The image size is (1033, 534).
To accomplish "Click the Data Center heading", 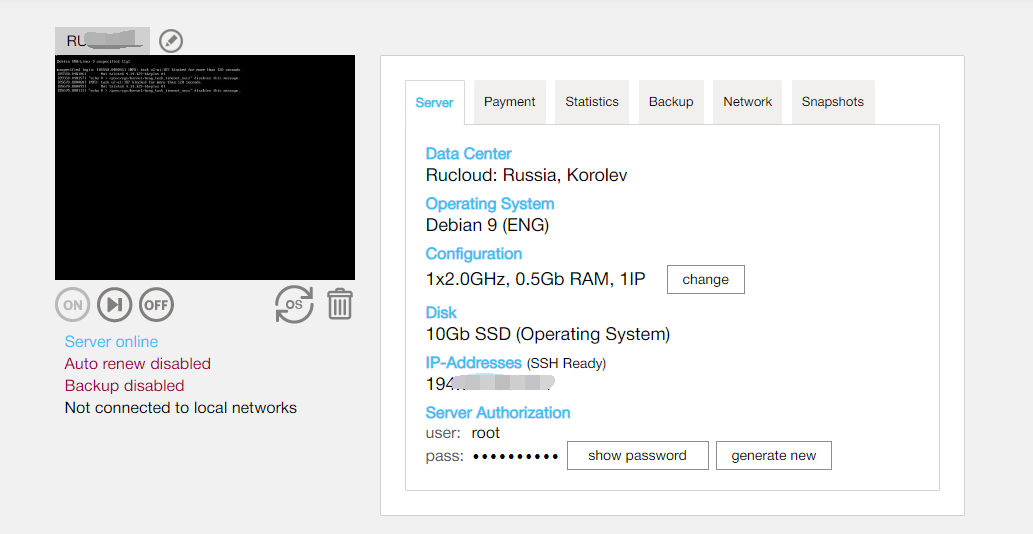I will click(468, 153).
